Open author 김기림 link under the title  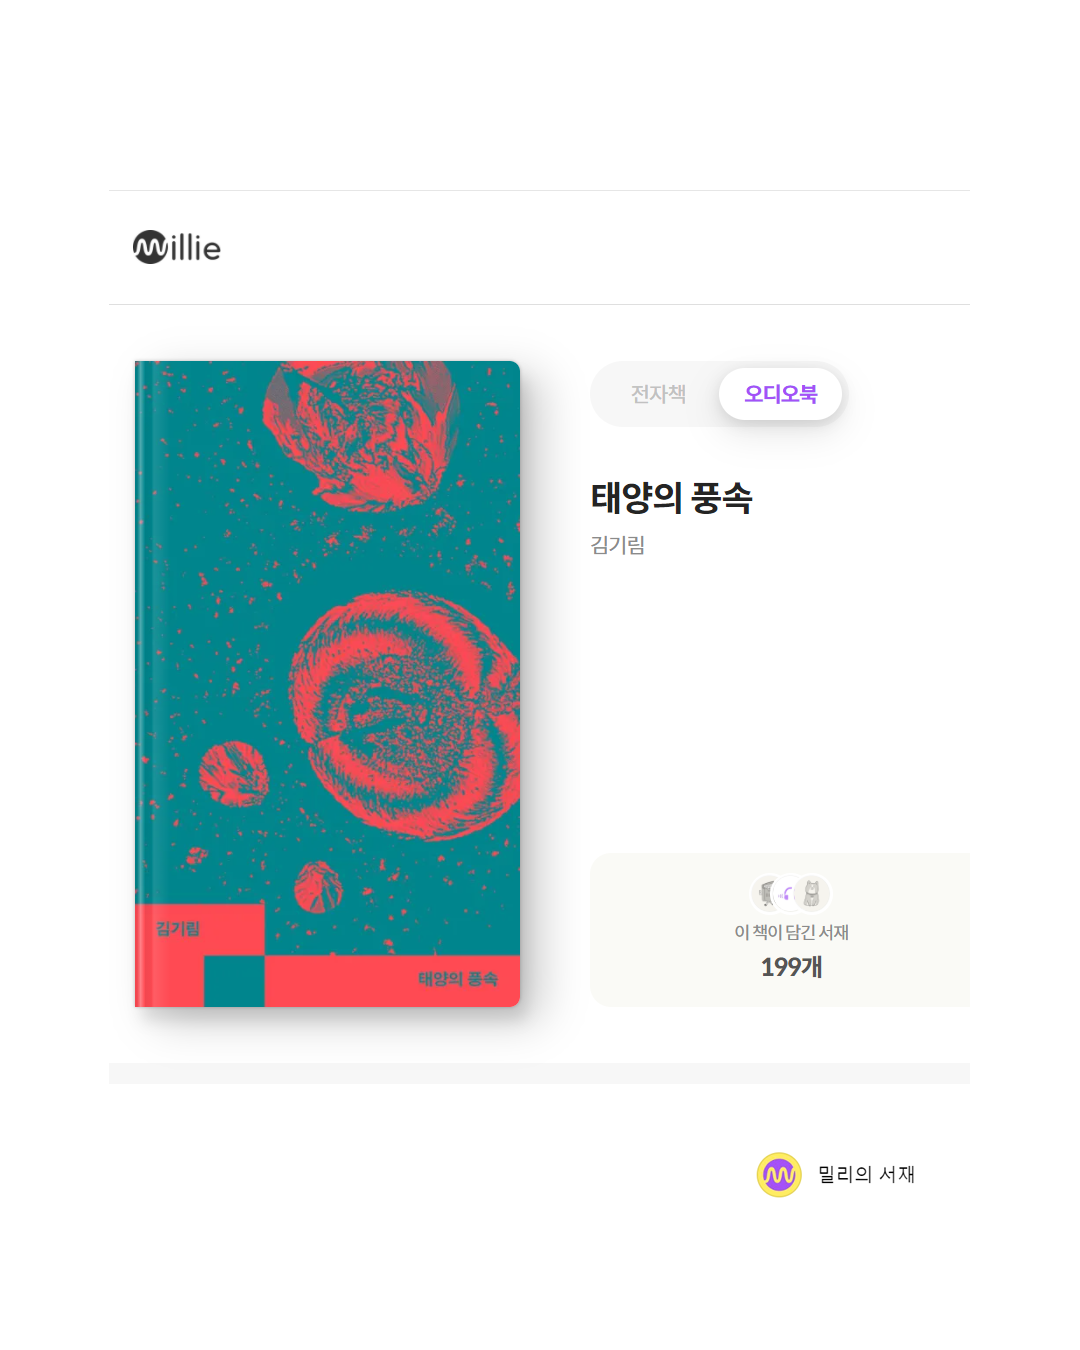coord(618,545)
